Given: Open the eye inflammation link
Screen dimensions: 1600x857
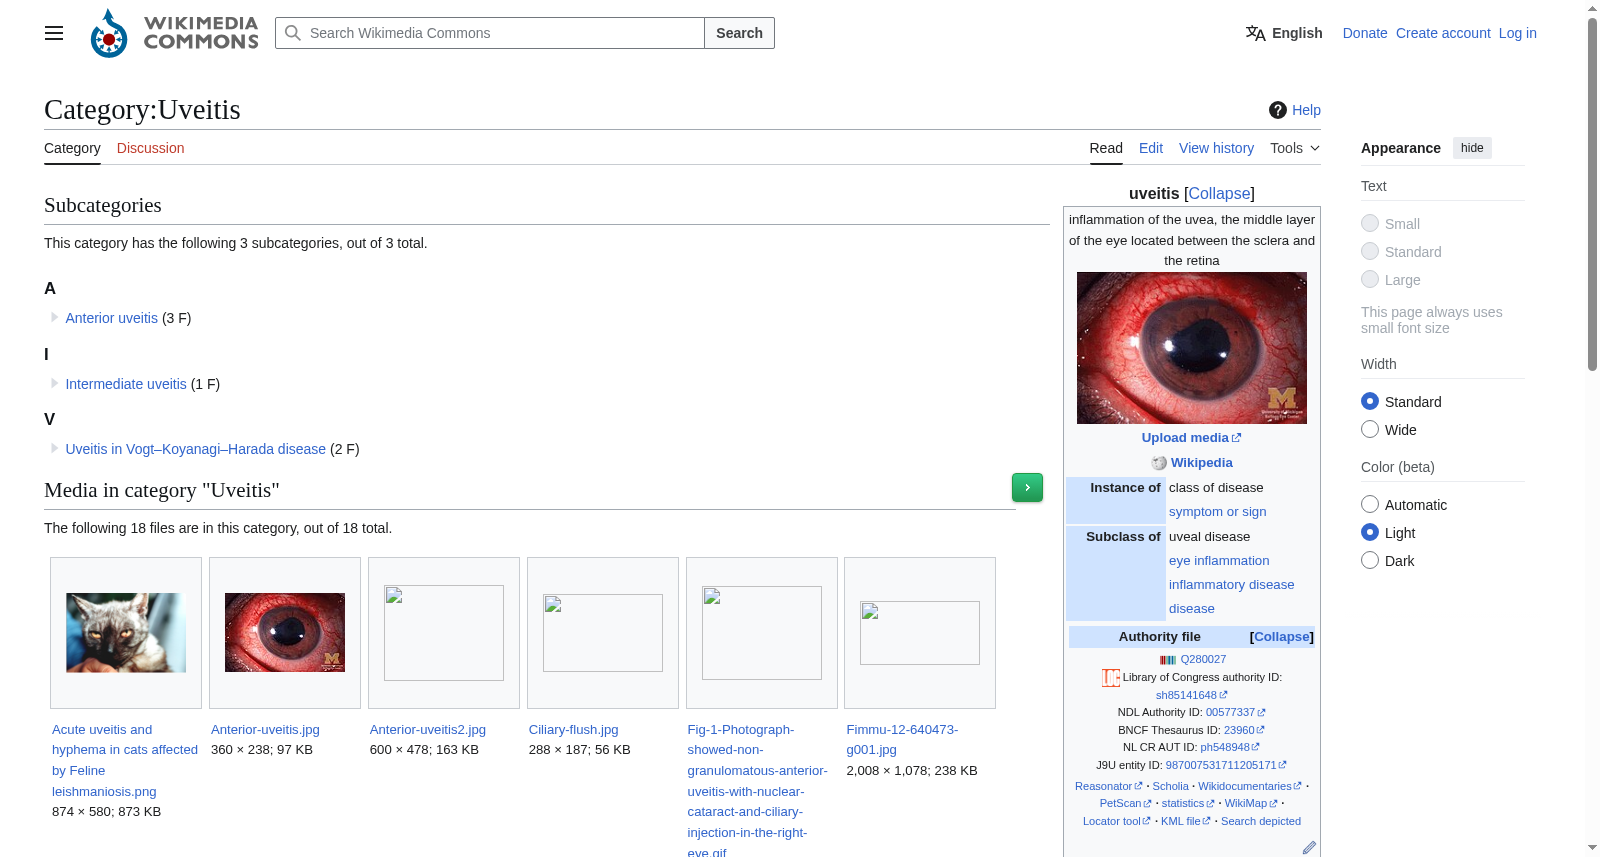Looking at the screenshot, I should click(1219, 561).
